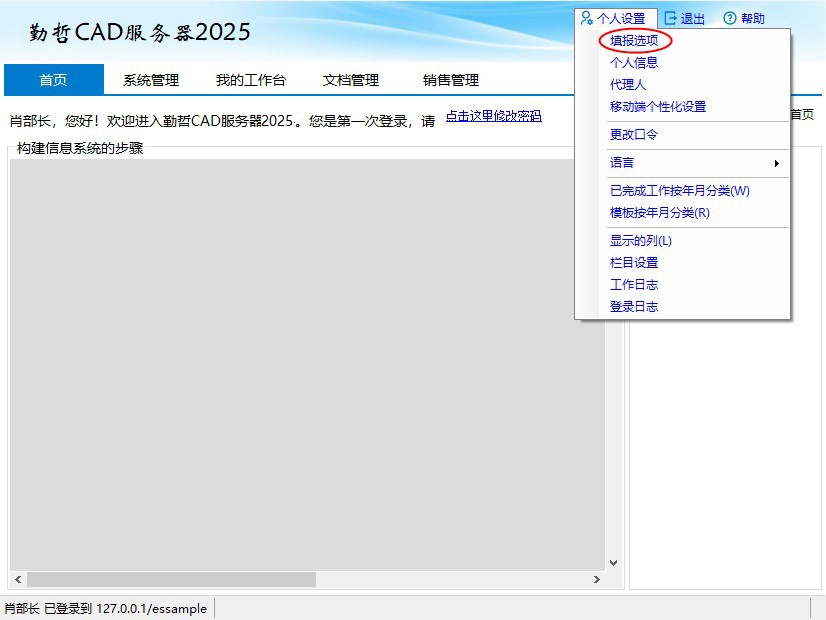Screen dimensions: 826x620
Task: Click the 帮助 question mark icon
Action: point(729,18)
